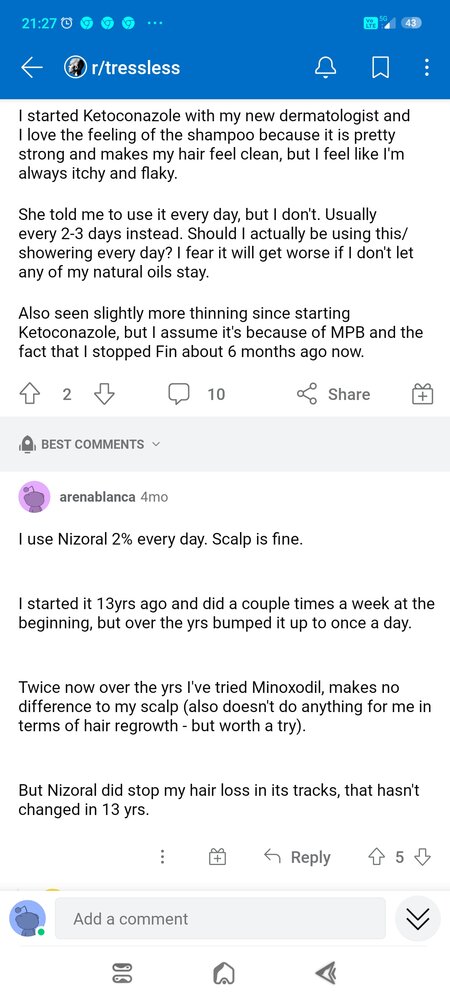Open the post's 10 comments icon
This screenshot has height=1000, width=450.
(178, 395)
